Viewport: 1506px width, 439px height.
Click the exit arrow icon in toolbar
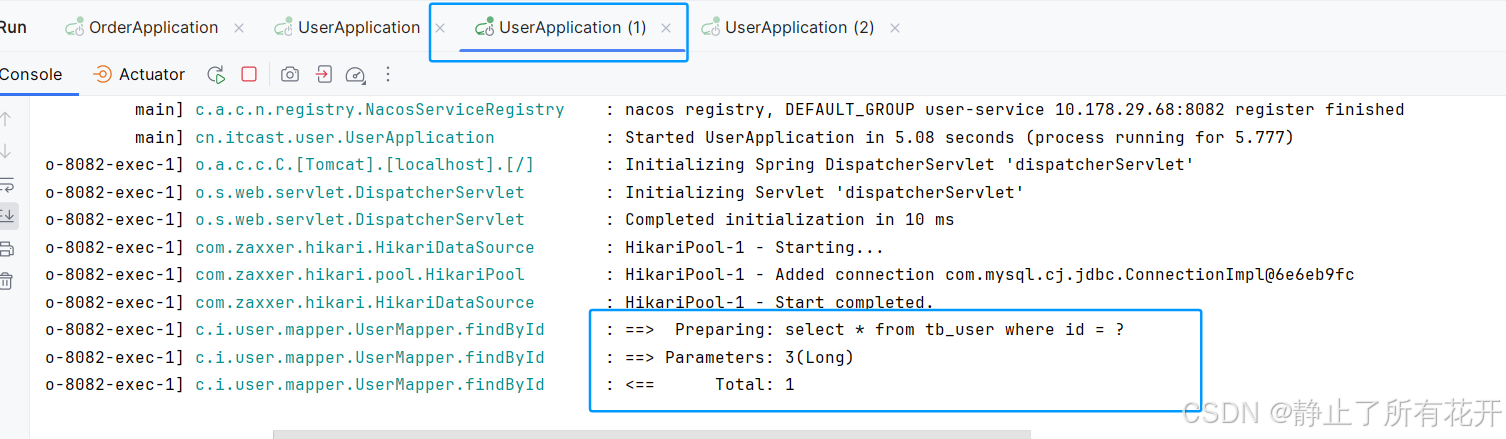[x=323, y=75]
